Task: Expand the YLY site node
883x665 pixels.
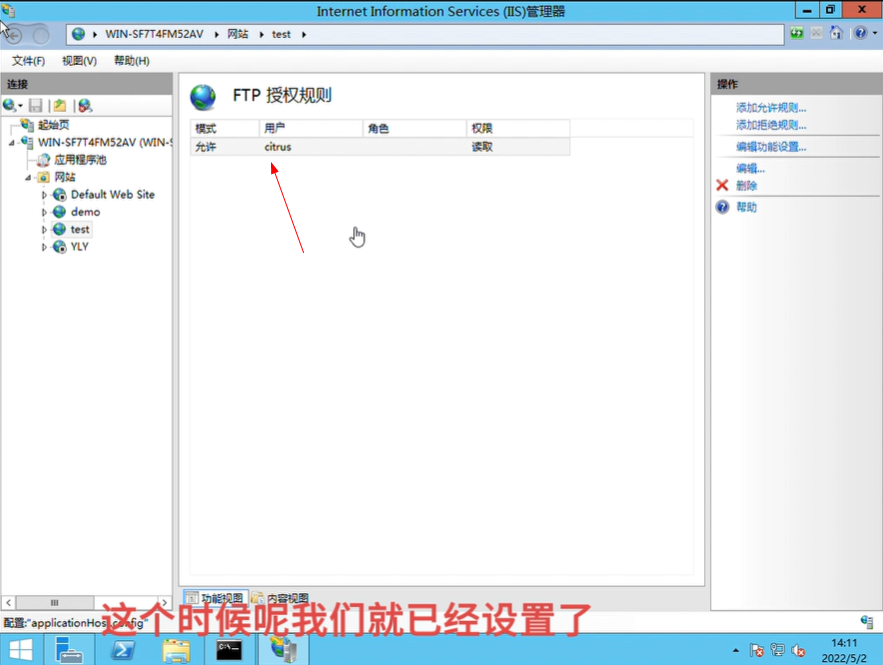Action: 44,247
